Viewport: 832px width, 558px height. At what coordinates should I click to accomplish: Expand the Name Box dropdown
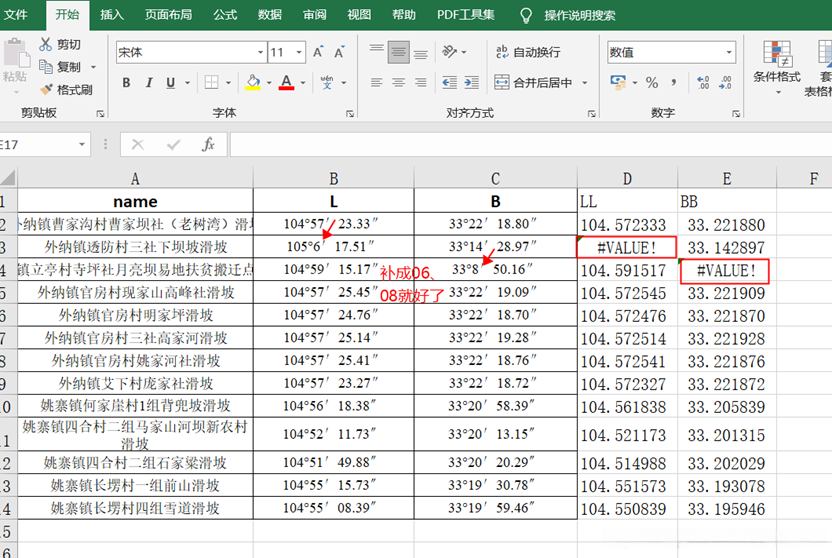82,144
